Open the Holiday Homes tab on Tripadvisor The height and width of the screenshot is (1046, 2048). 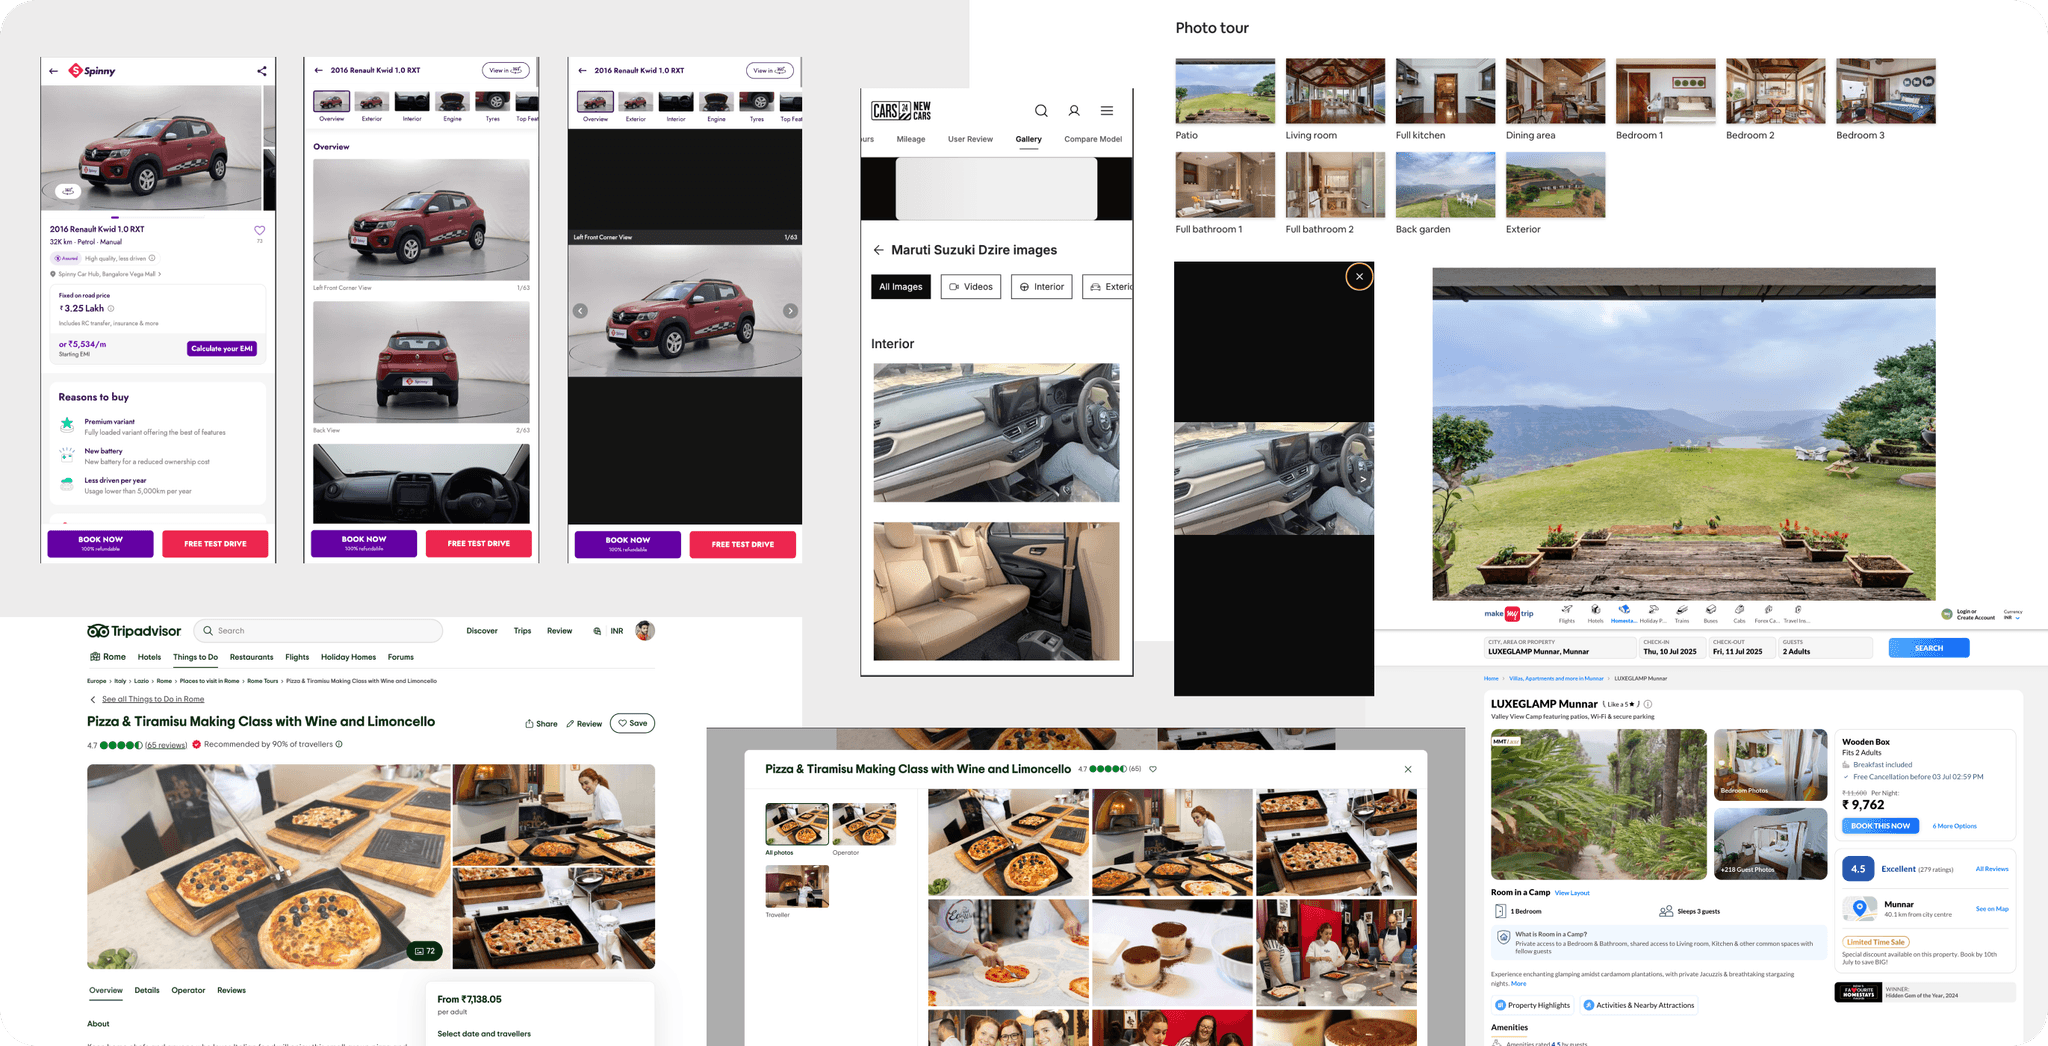tap(348, 657)
